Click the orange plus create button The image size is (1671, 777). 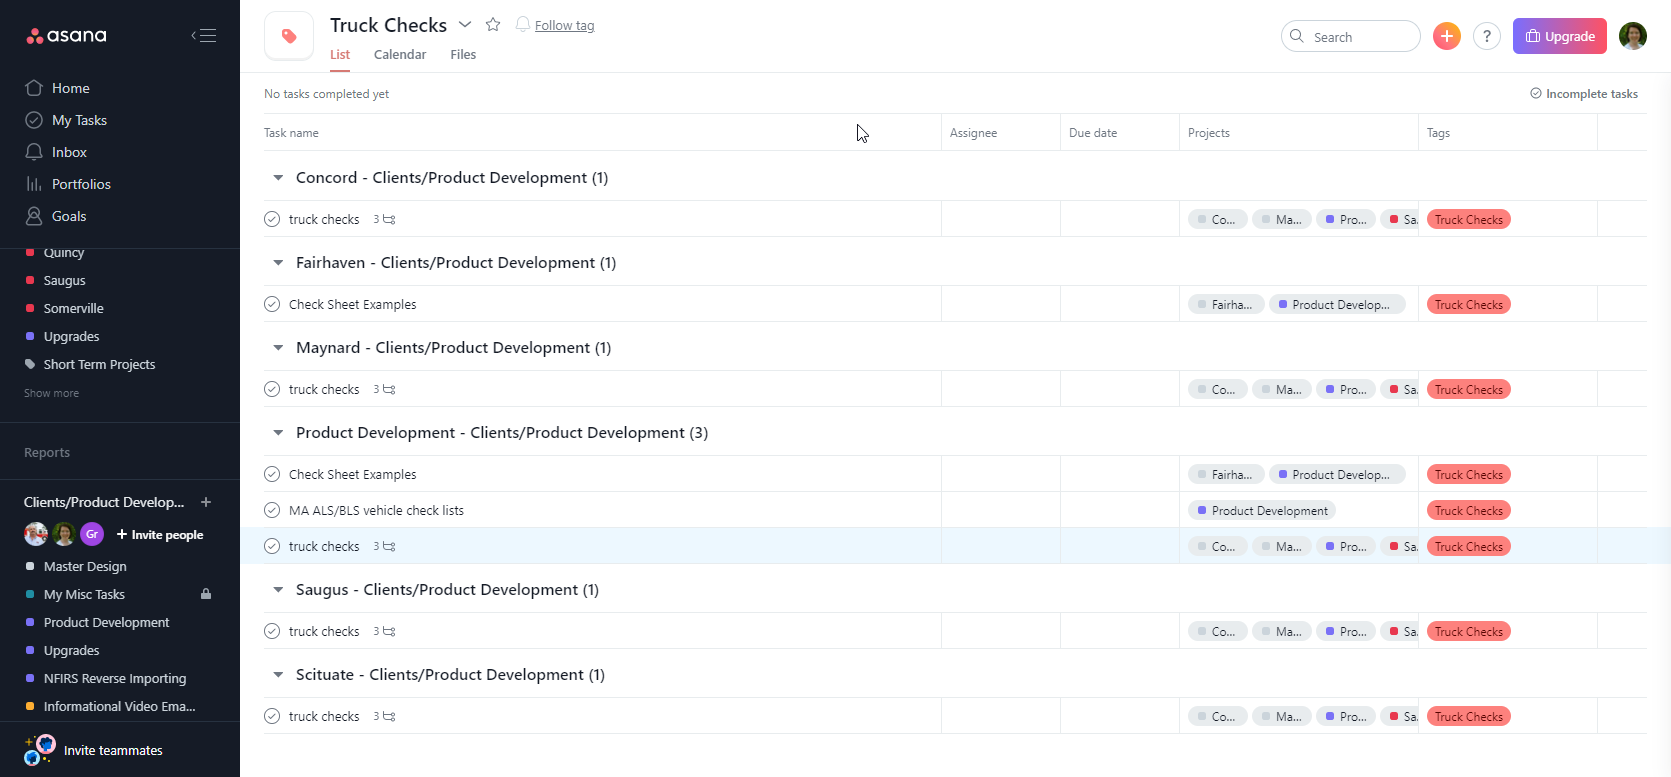pos(1447,36)
